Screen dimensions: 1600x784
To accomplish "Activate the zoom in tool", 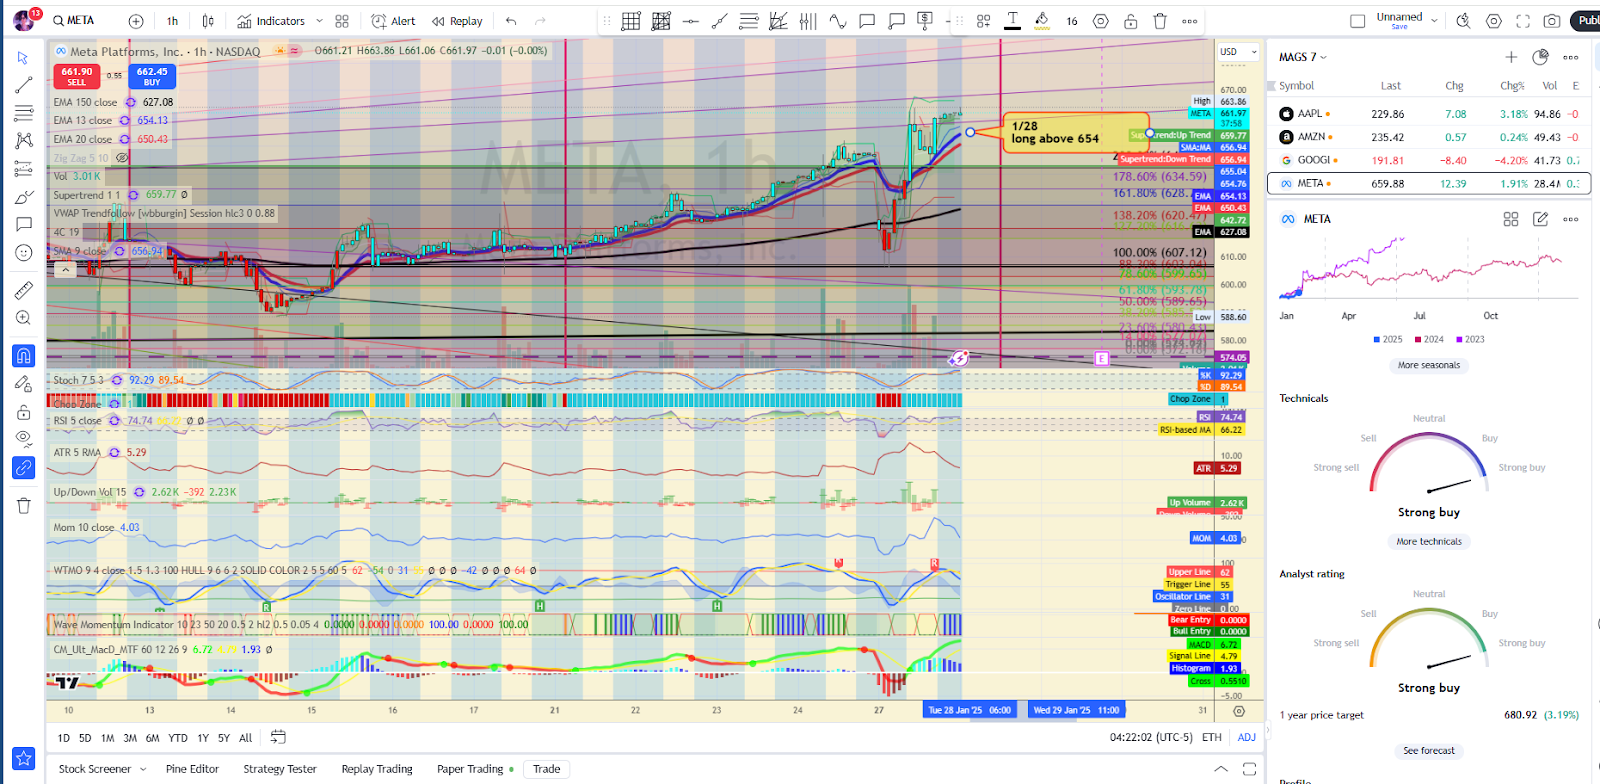I will [x=24, y=318].
